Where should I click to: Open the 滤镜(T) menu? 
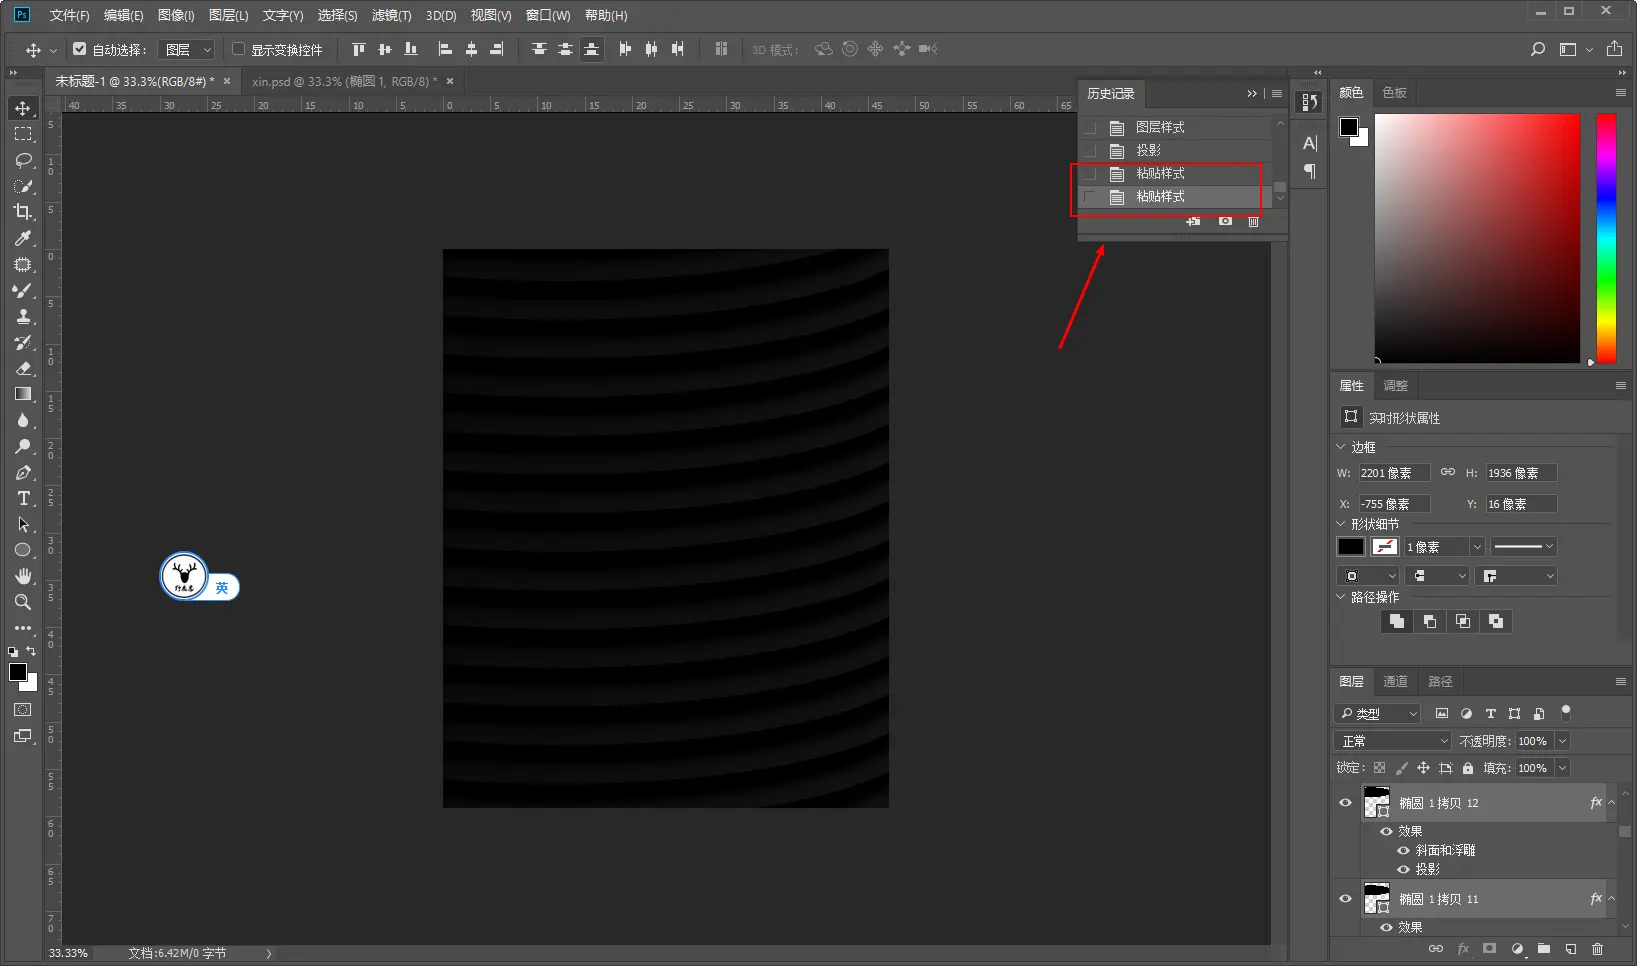tap(391, 15)
